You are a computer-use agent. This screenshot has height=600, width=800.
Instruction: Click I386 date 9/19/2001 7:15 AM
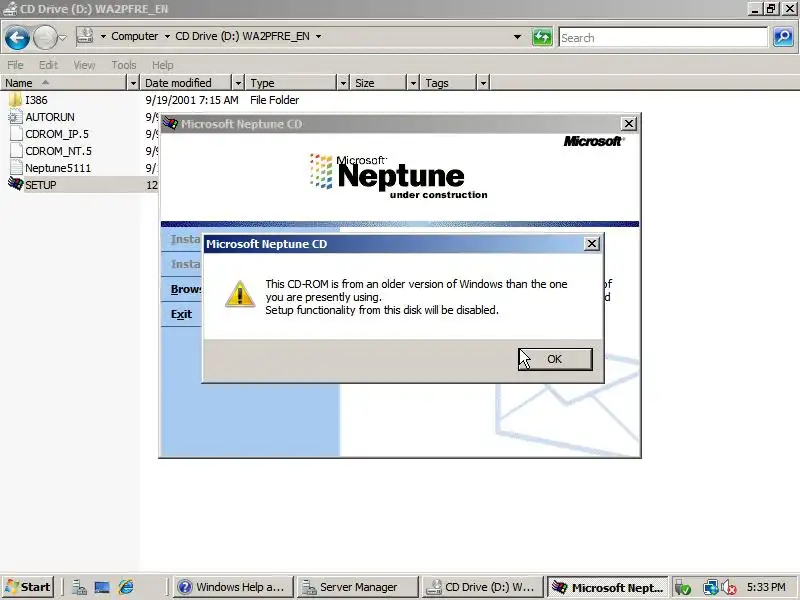(x=192, y=100)
